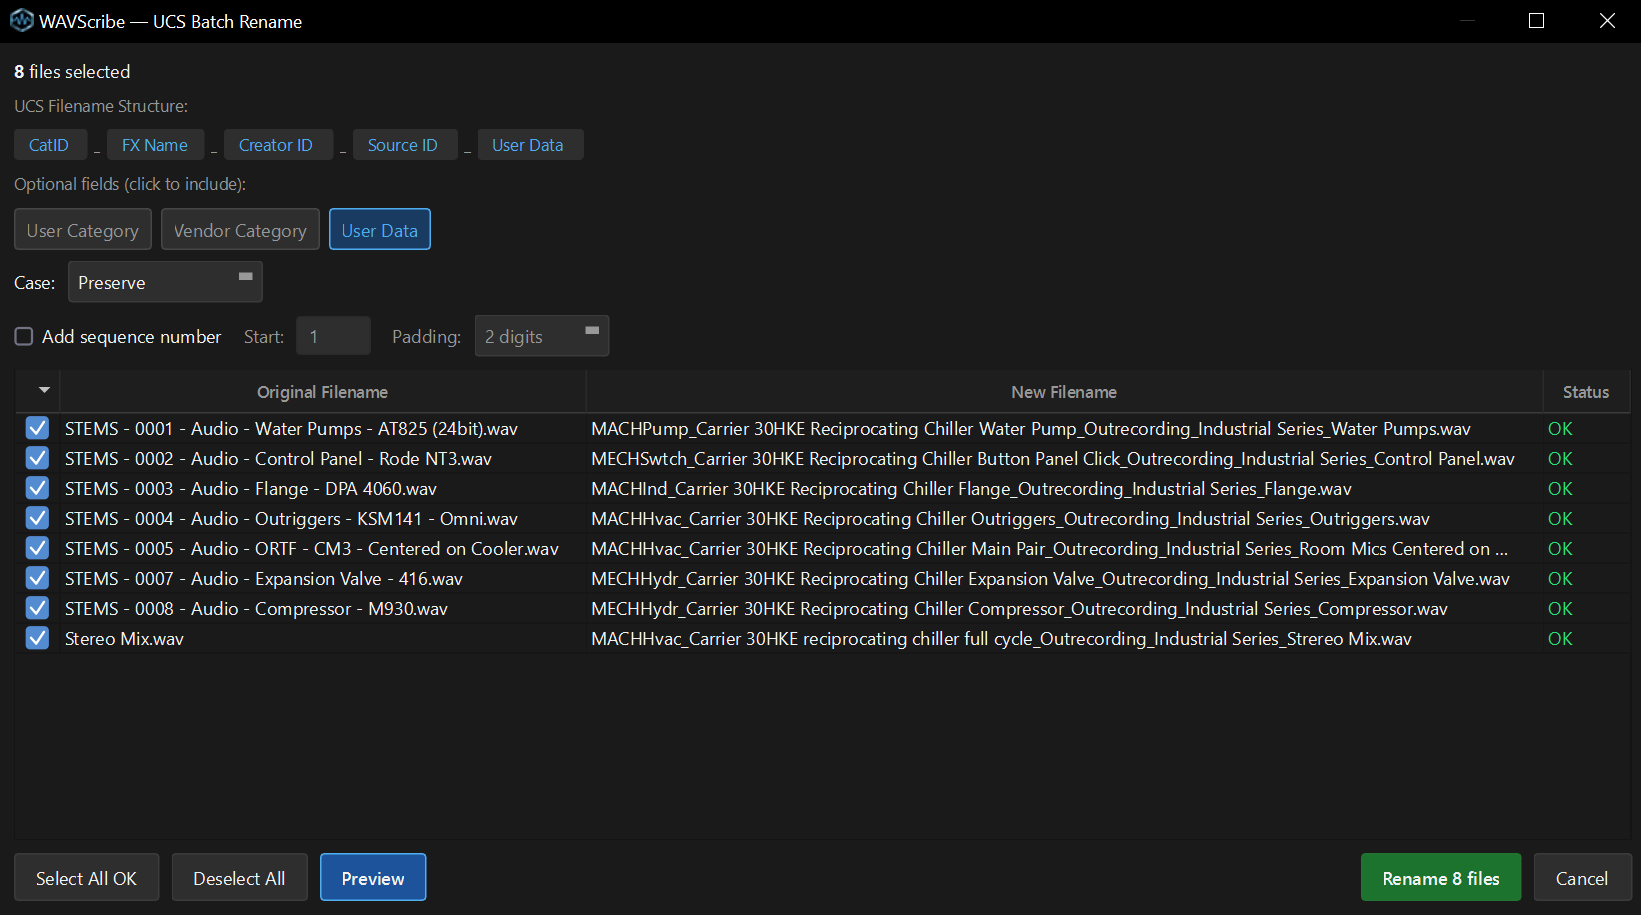Open the Case Preserve dropdown
This screenshot has width=1641, height=915.
click(165, 282)
